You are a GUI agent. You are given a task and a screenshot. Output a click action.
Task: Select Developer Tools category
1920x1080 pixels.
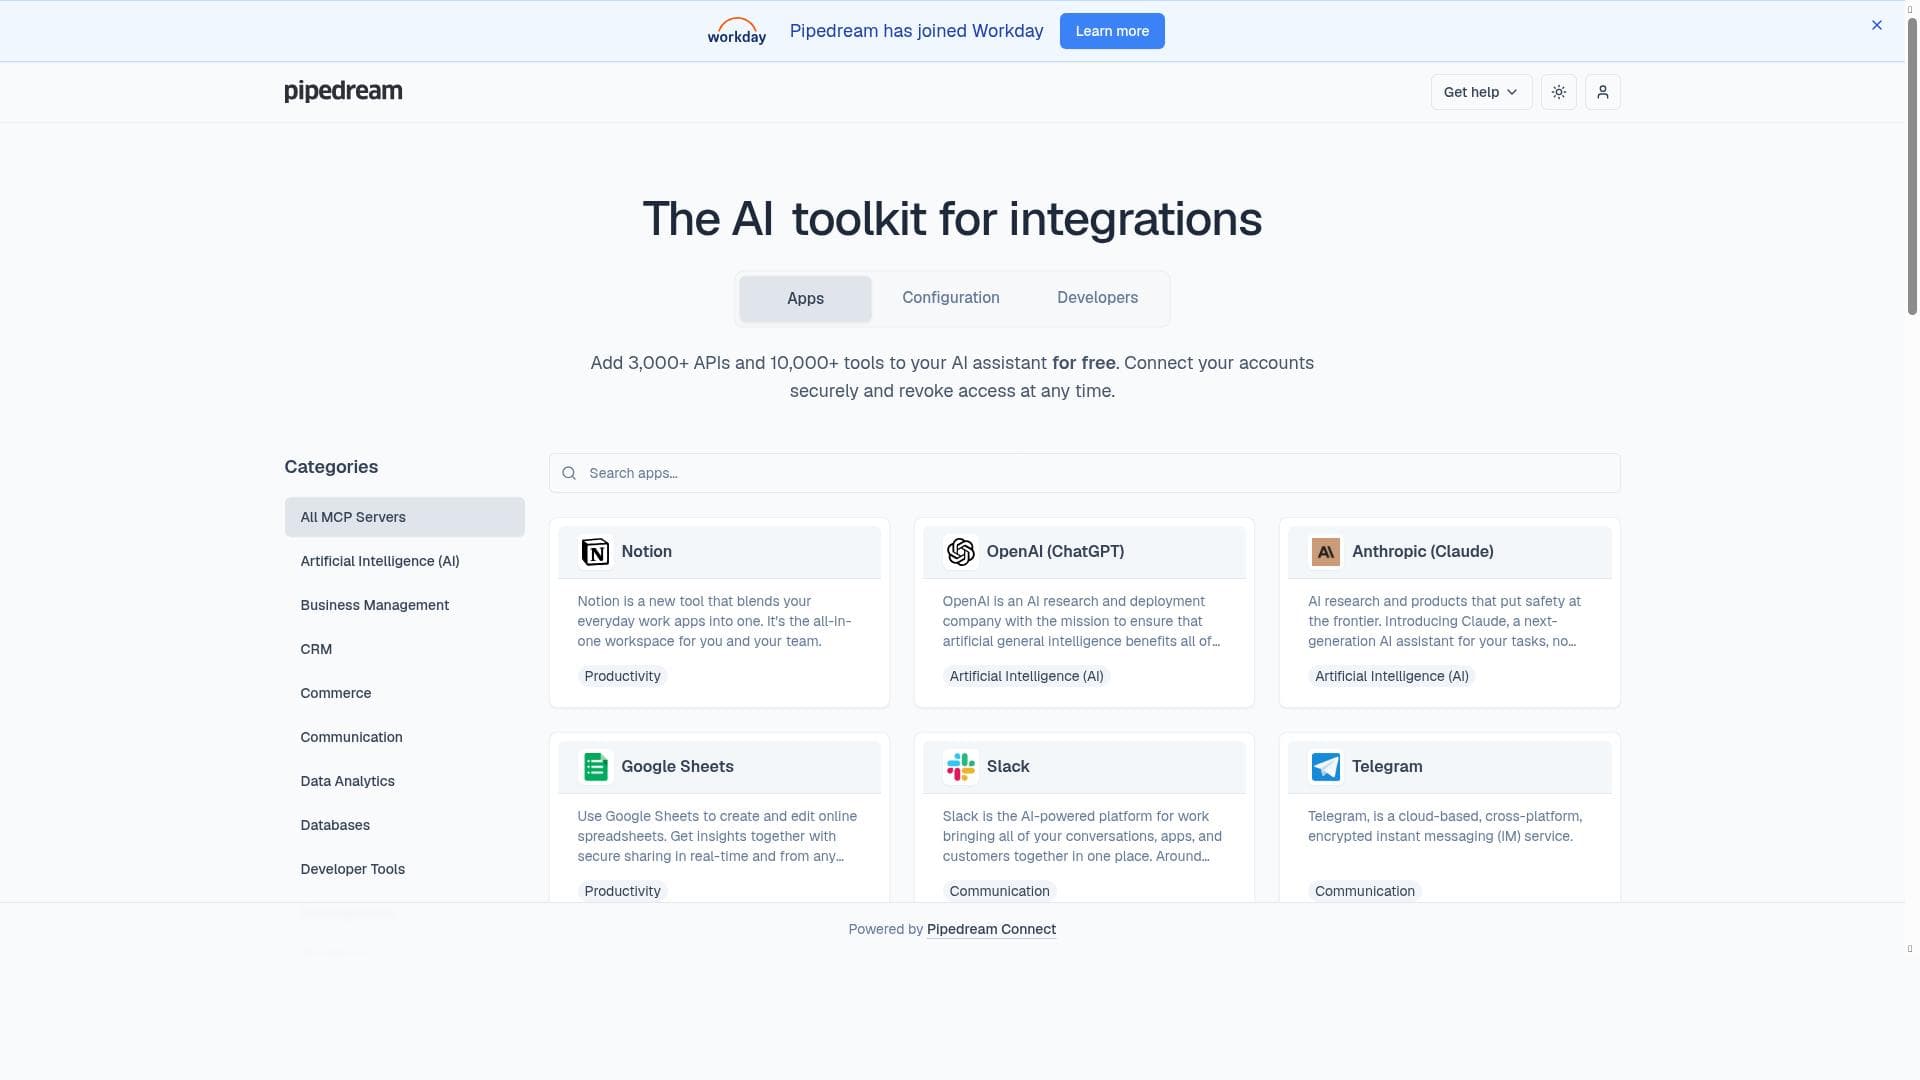click(x=404, y=869)
